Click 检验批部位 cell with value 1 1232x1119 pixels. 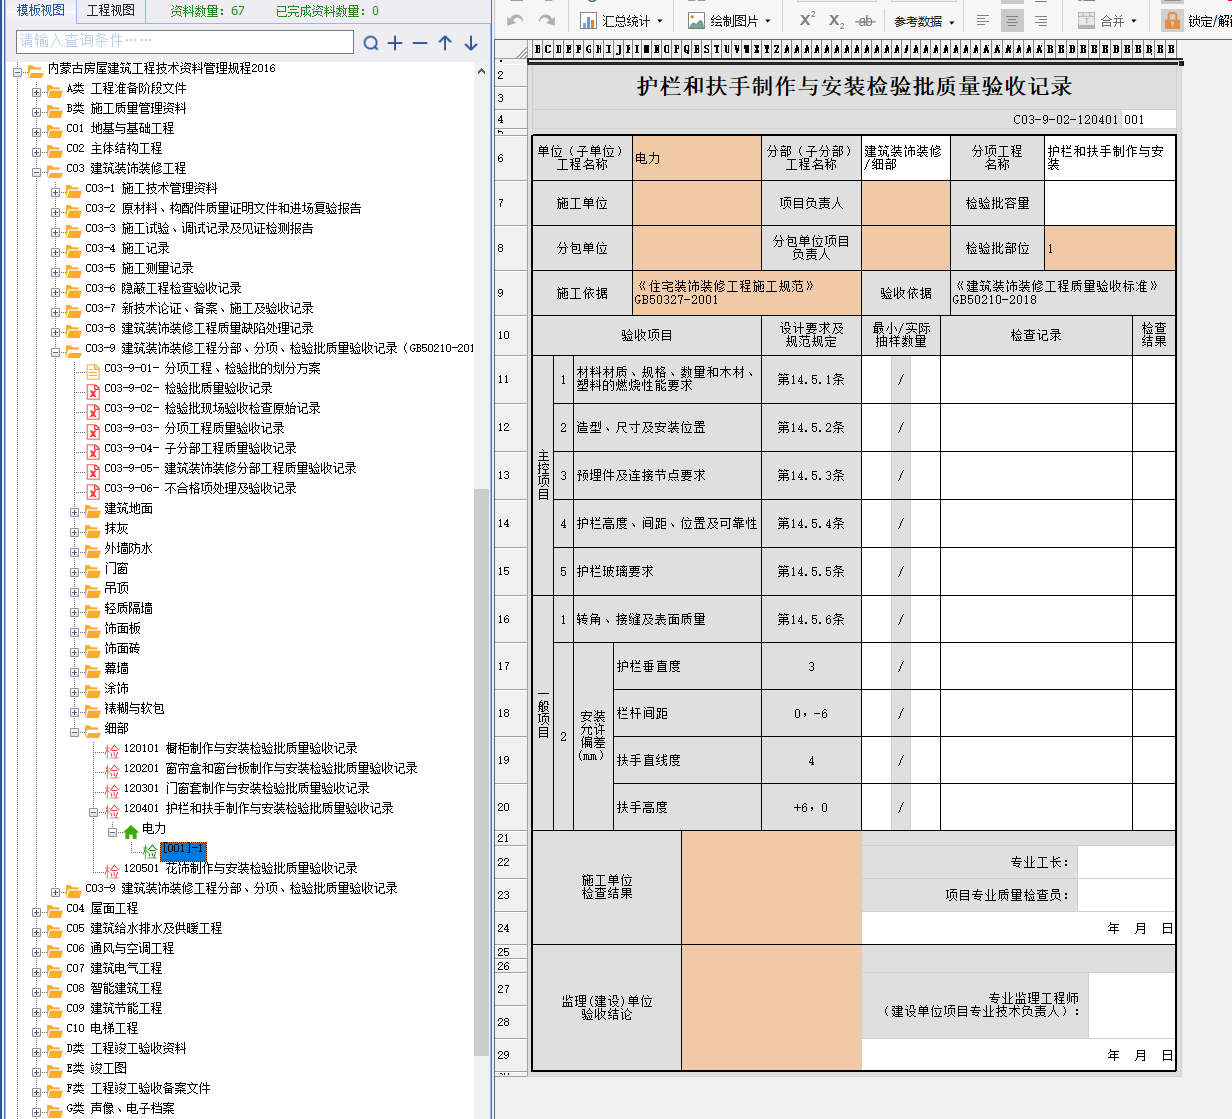click(1110, 248)
